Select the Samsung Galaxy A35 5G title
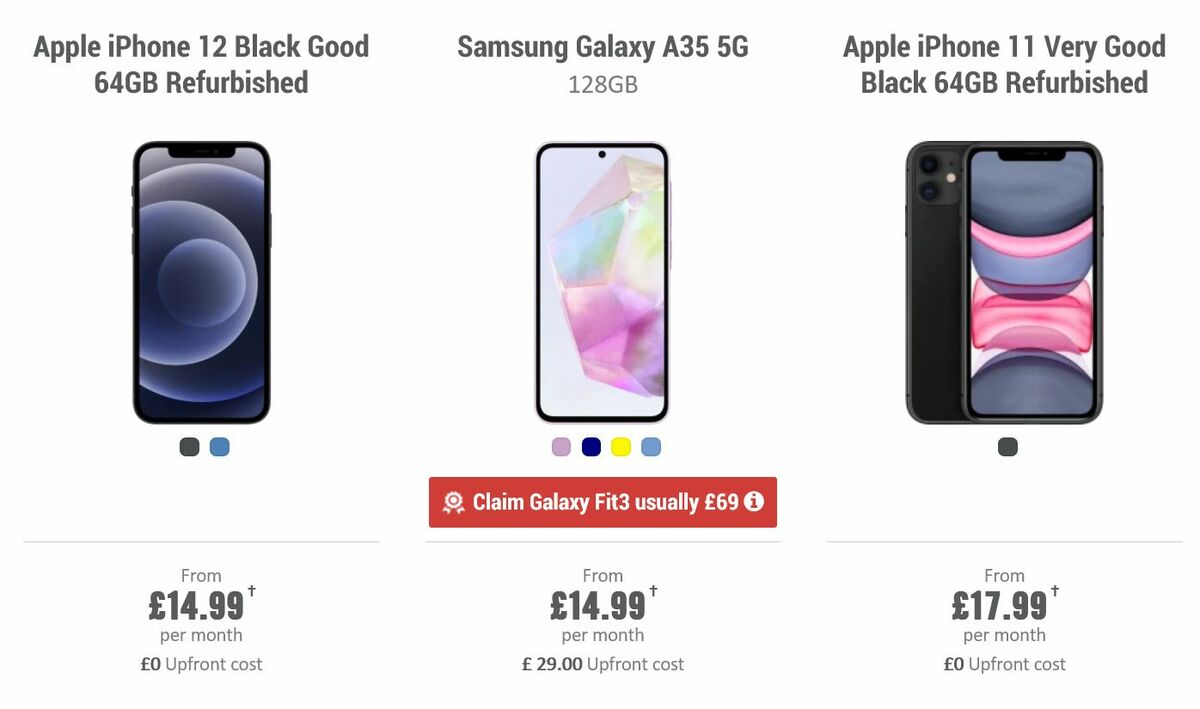This screenshot has width=1200, height=709. click(x=602, y=46)
